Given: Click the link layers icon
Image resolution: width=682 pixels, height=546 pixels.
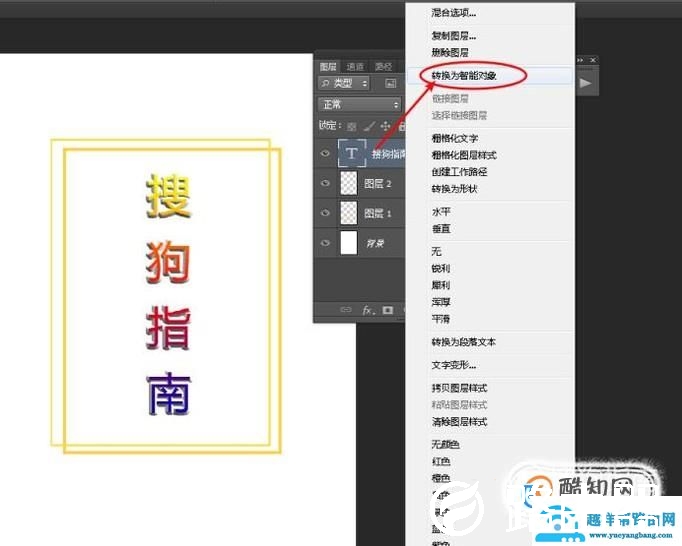Looking at the screenshot, I should (x=346, y=310).
